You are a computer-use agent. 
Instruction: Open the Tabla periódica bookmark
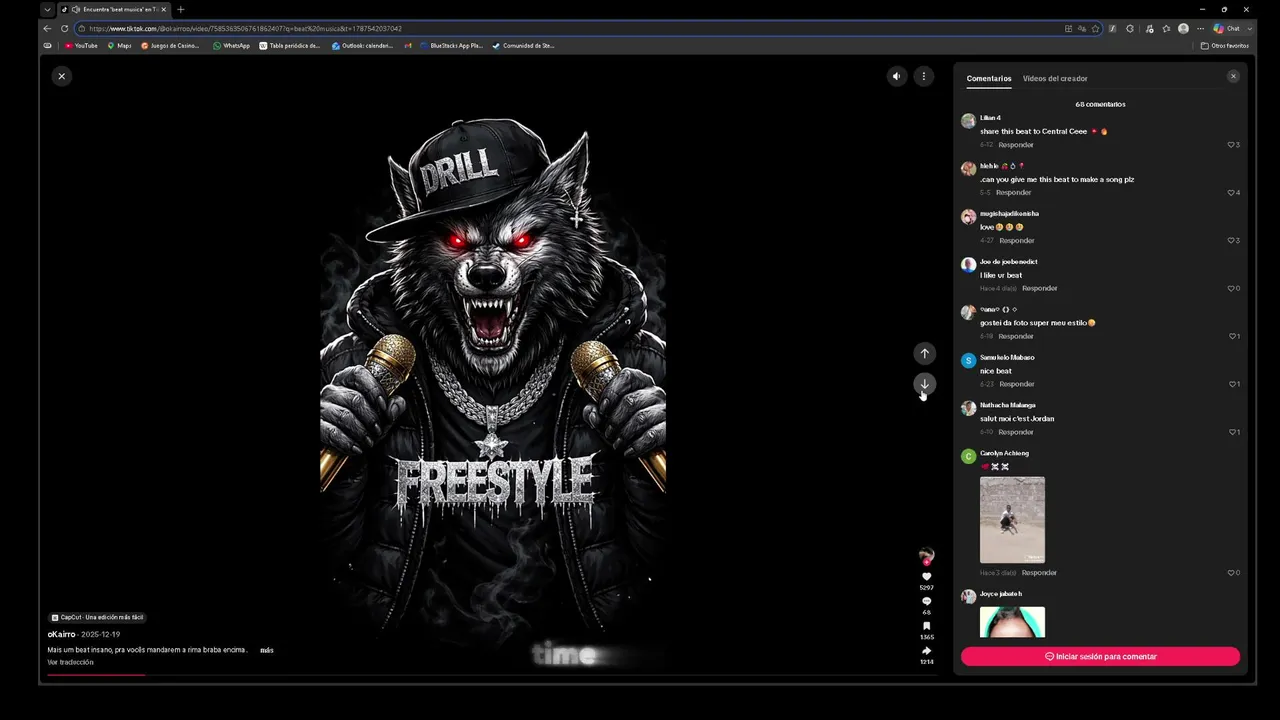click(x=290, y=46)
